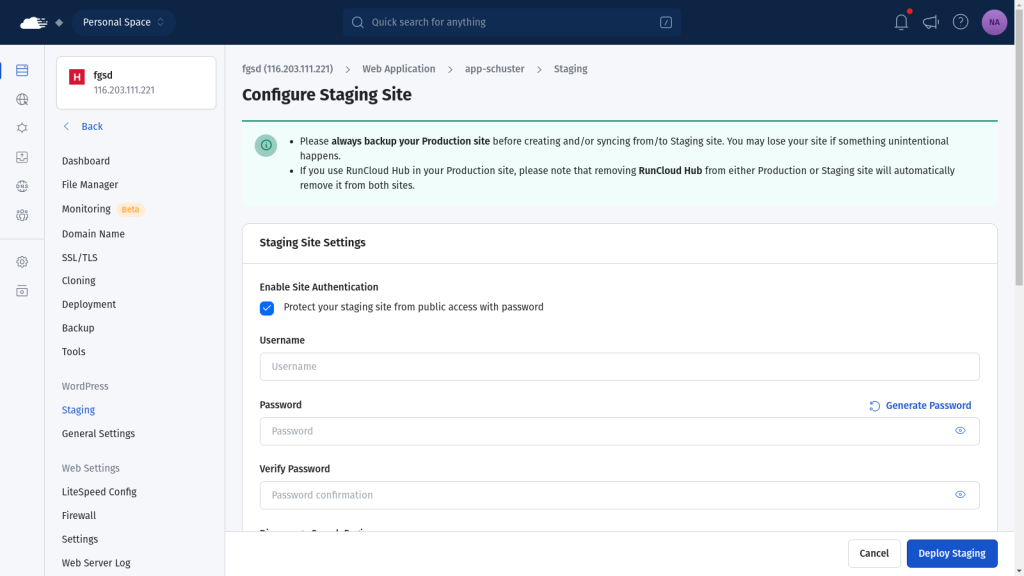Click the Deploy Staging button
The width and height of the screenshot is (1024, 576).
(952, 553)
